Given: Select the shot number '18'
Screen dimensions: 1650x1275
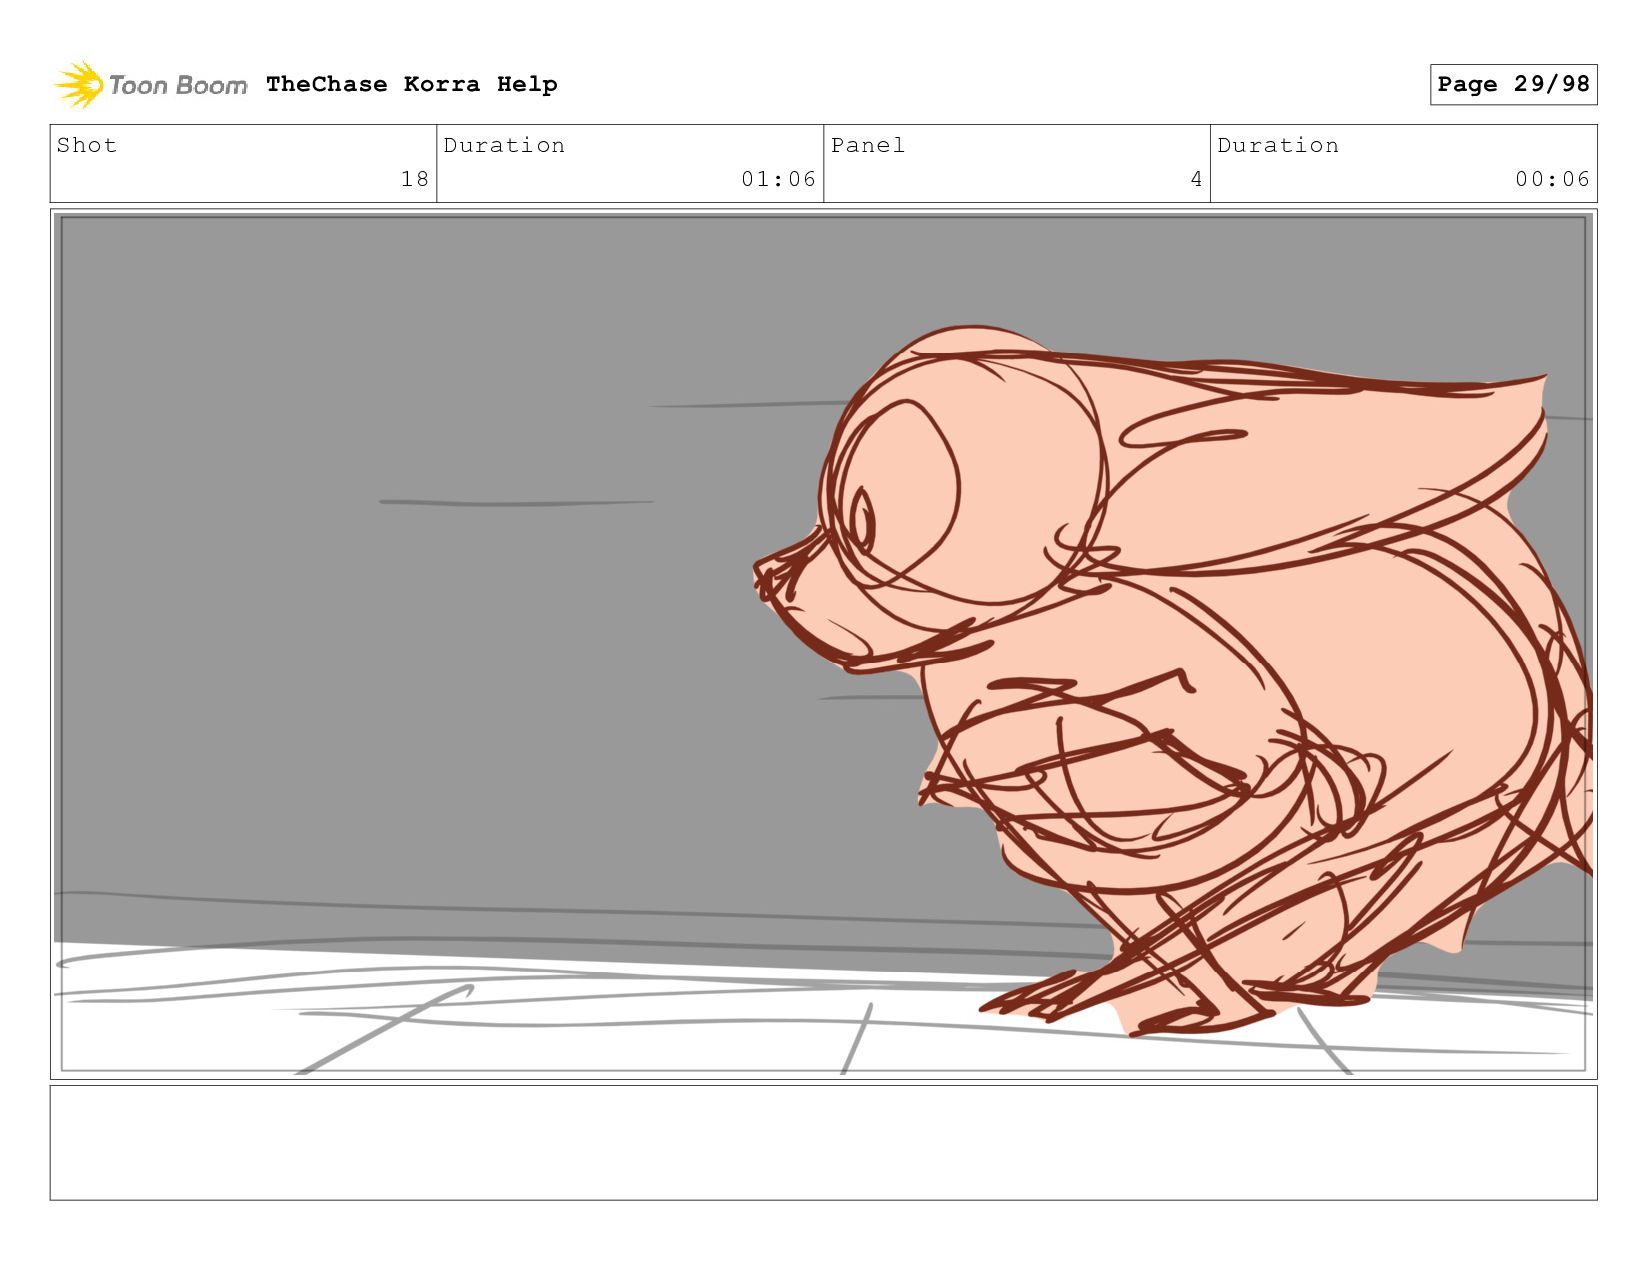Looking at the screenshot, I should point(415,179).
